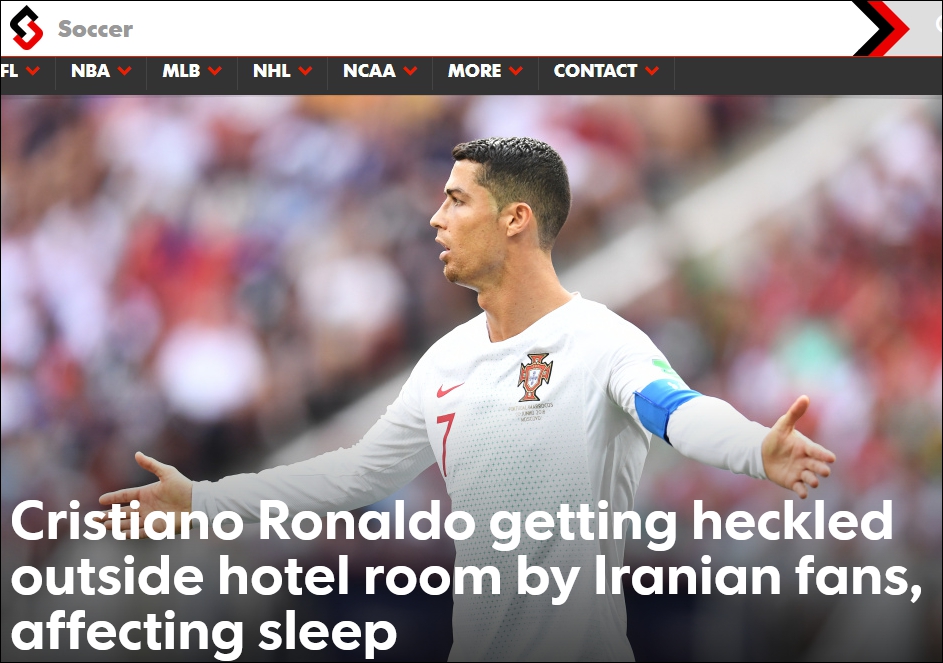Image resolution: width=943 pixels, height=663 pixels.
Task: Expand the NBA dropdown chevron
Action: 124,71
